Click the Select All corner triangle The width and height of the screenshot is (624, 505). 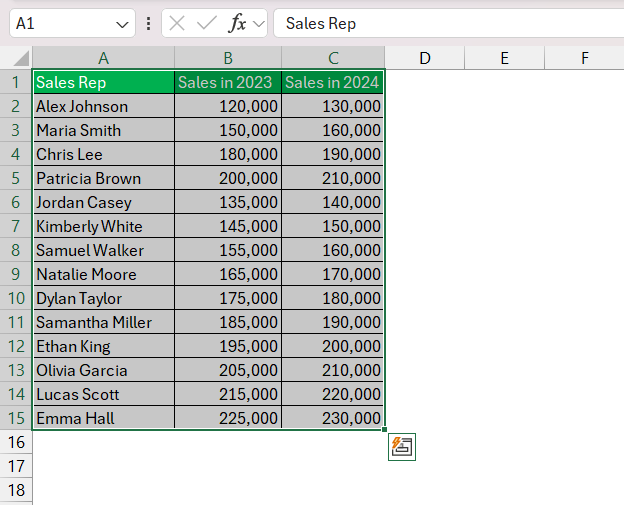pos(21,58)
